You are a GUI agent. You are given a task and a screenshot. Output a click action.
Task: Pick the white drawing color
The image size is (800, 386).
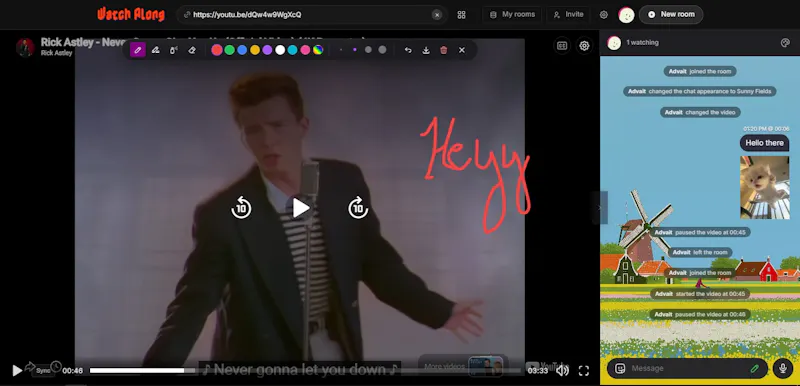point(280,50)
